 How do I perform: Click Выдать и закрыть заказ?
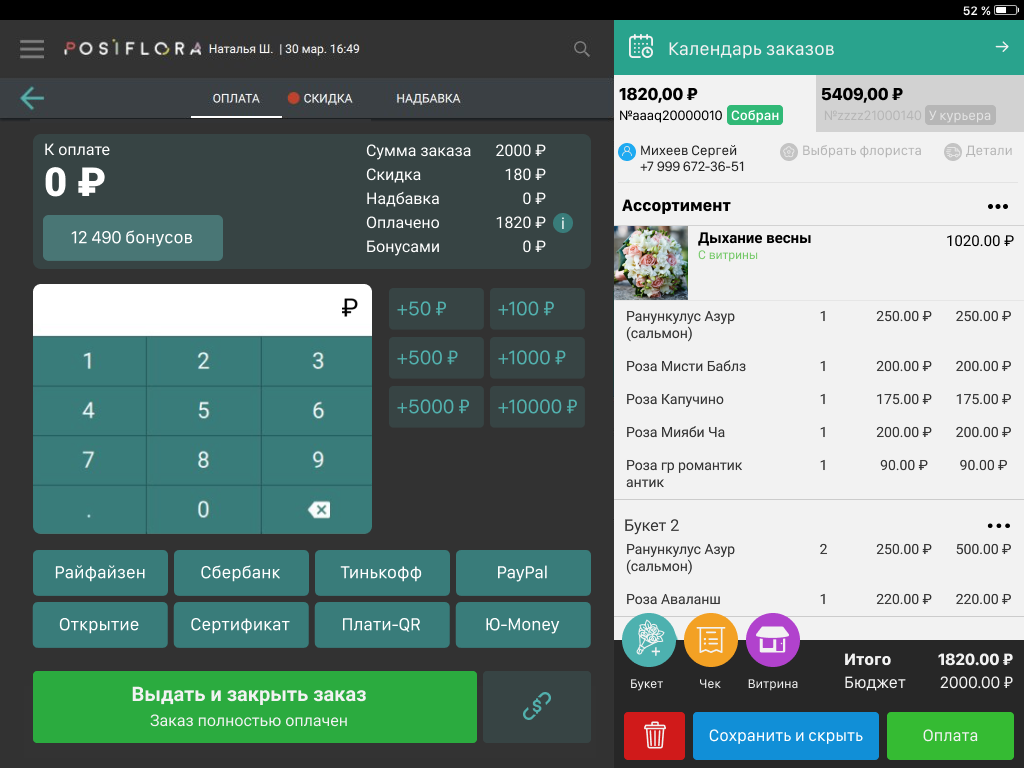255,707
